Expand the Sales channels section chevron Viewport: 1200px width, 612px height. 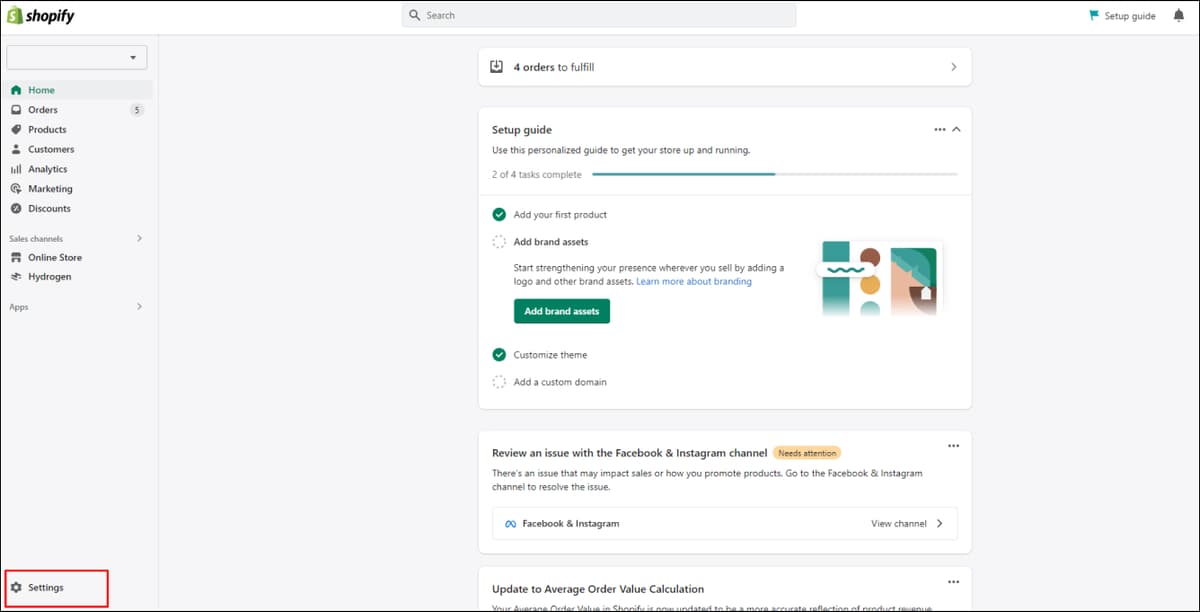point(139,239)
